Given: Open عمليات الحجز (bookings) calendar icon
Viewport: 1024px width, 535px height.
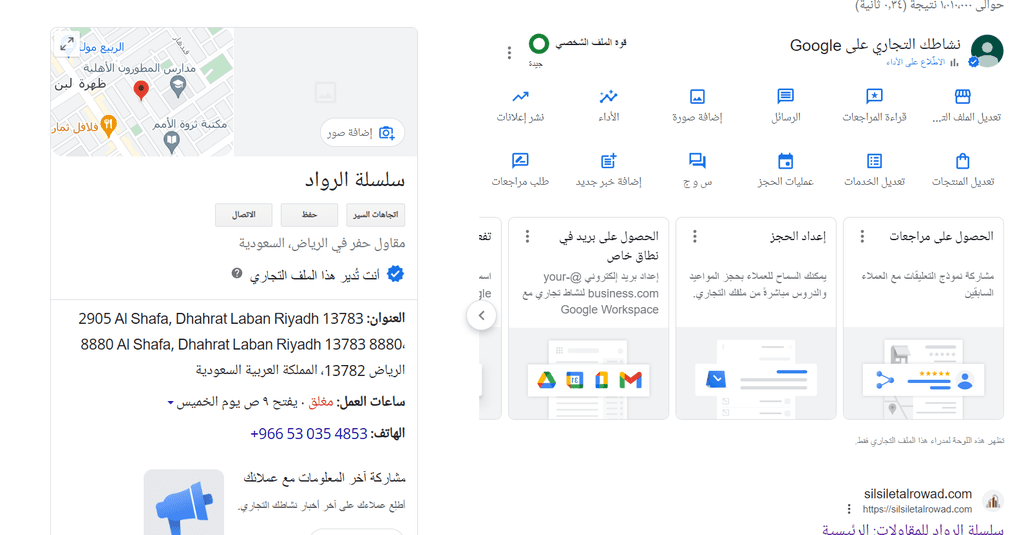Looking at the screenshot, I should [786, 161].
